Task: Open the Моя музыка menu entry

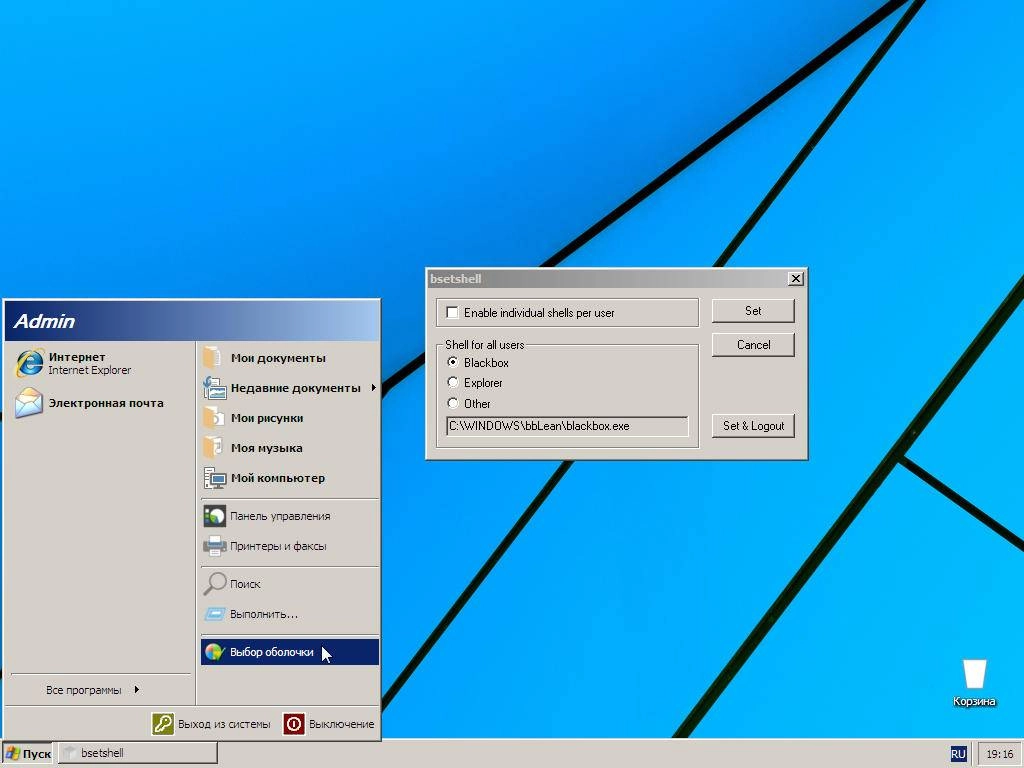Action: tap(290, 448)
